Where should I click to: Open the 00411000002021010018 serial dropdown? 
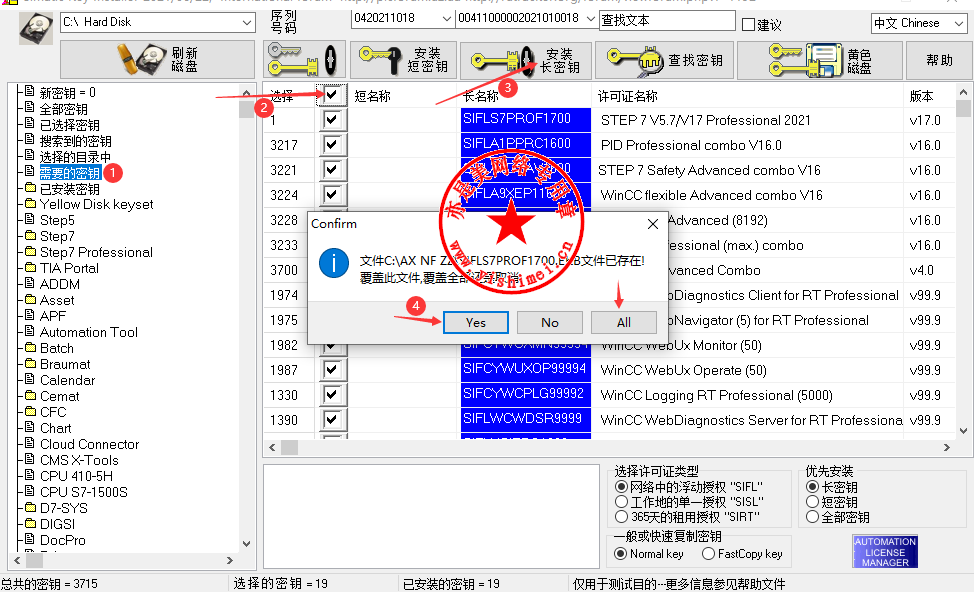point(590,19)
